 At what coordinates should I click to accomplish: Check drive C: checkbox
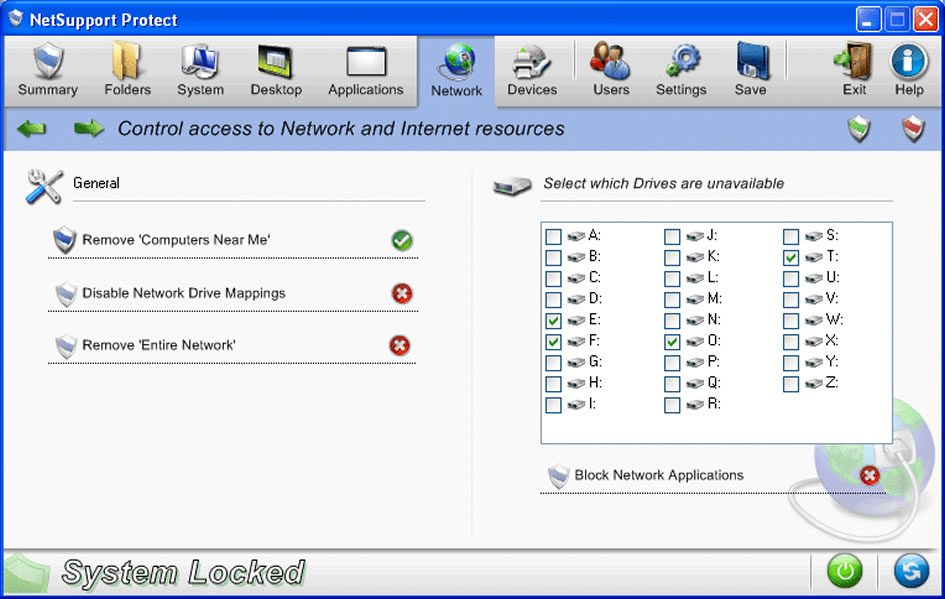[x=553, y=278]
